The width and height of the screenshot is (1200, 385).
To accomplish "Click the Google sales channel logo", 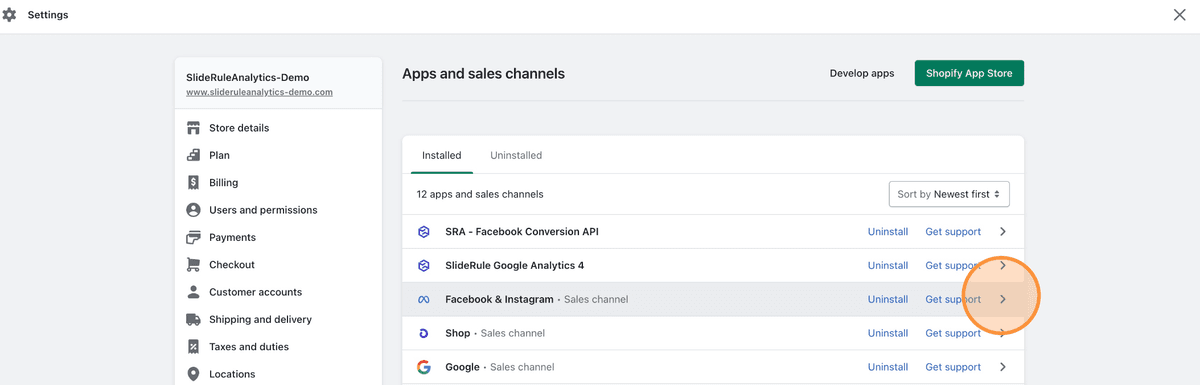I will tap(424, 367).
